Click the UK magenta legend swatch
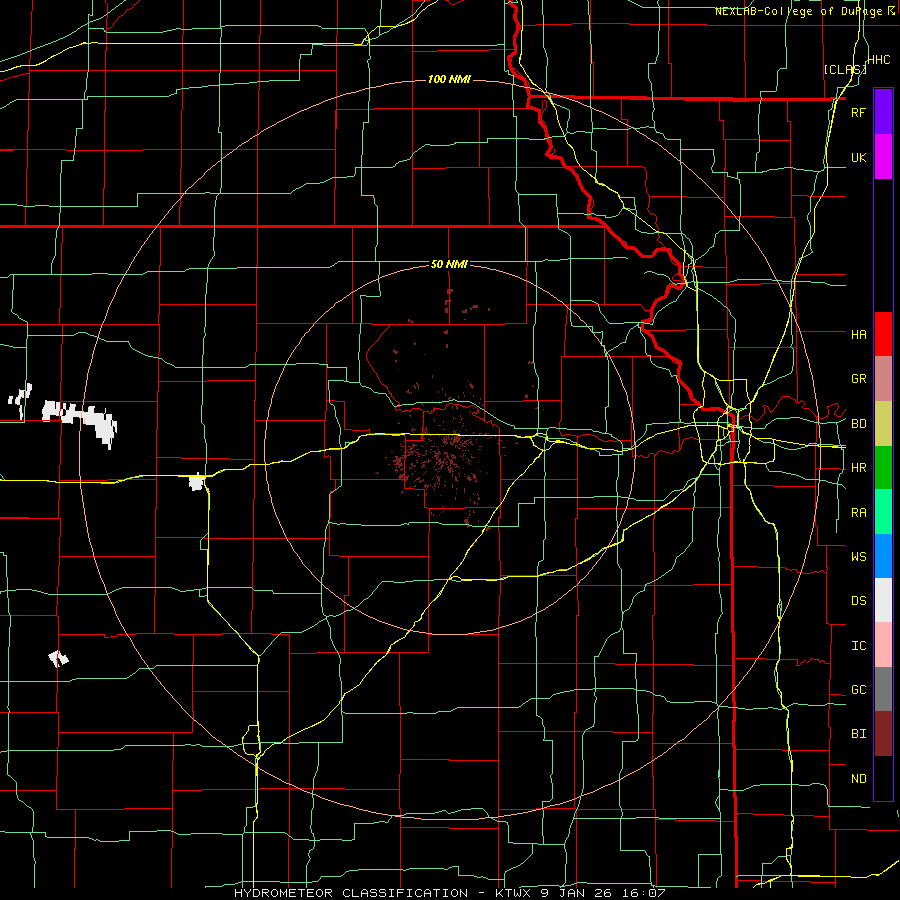The width and height of the screenshot is (900, 900). [x=883, y=157]
